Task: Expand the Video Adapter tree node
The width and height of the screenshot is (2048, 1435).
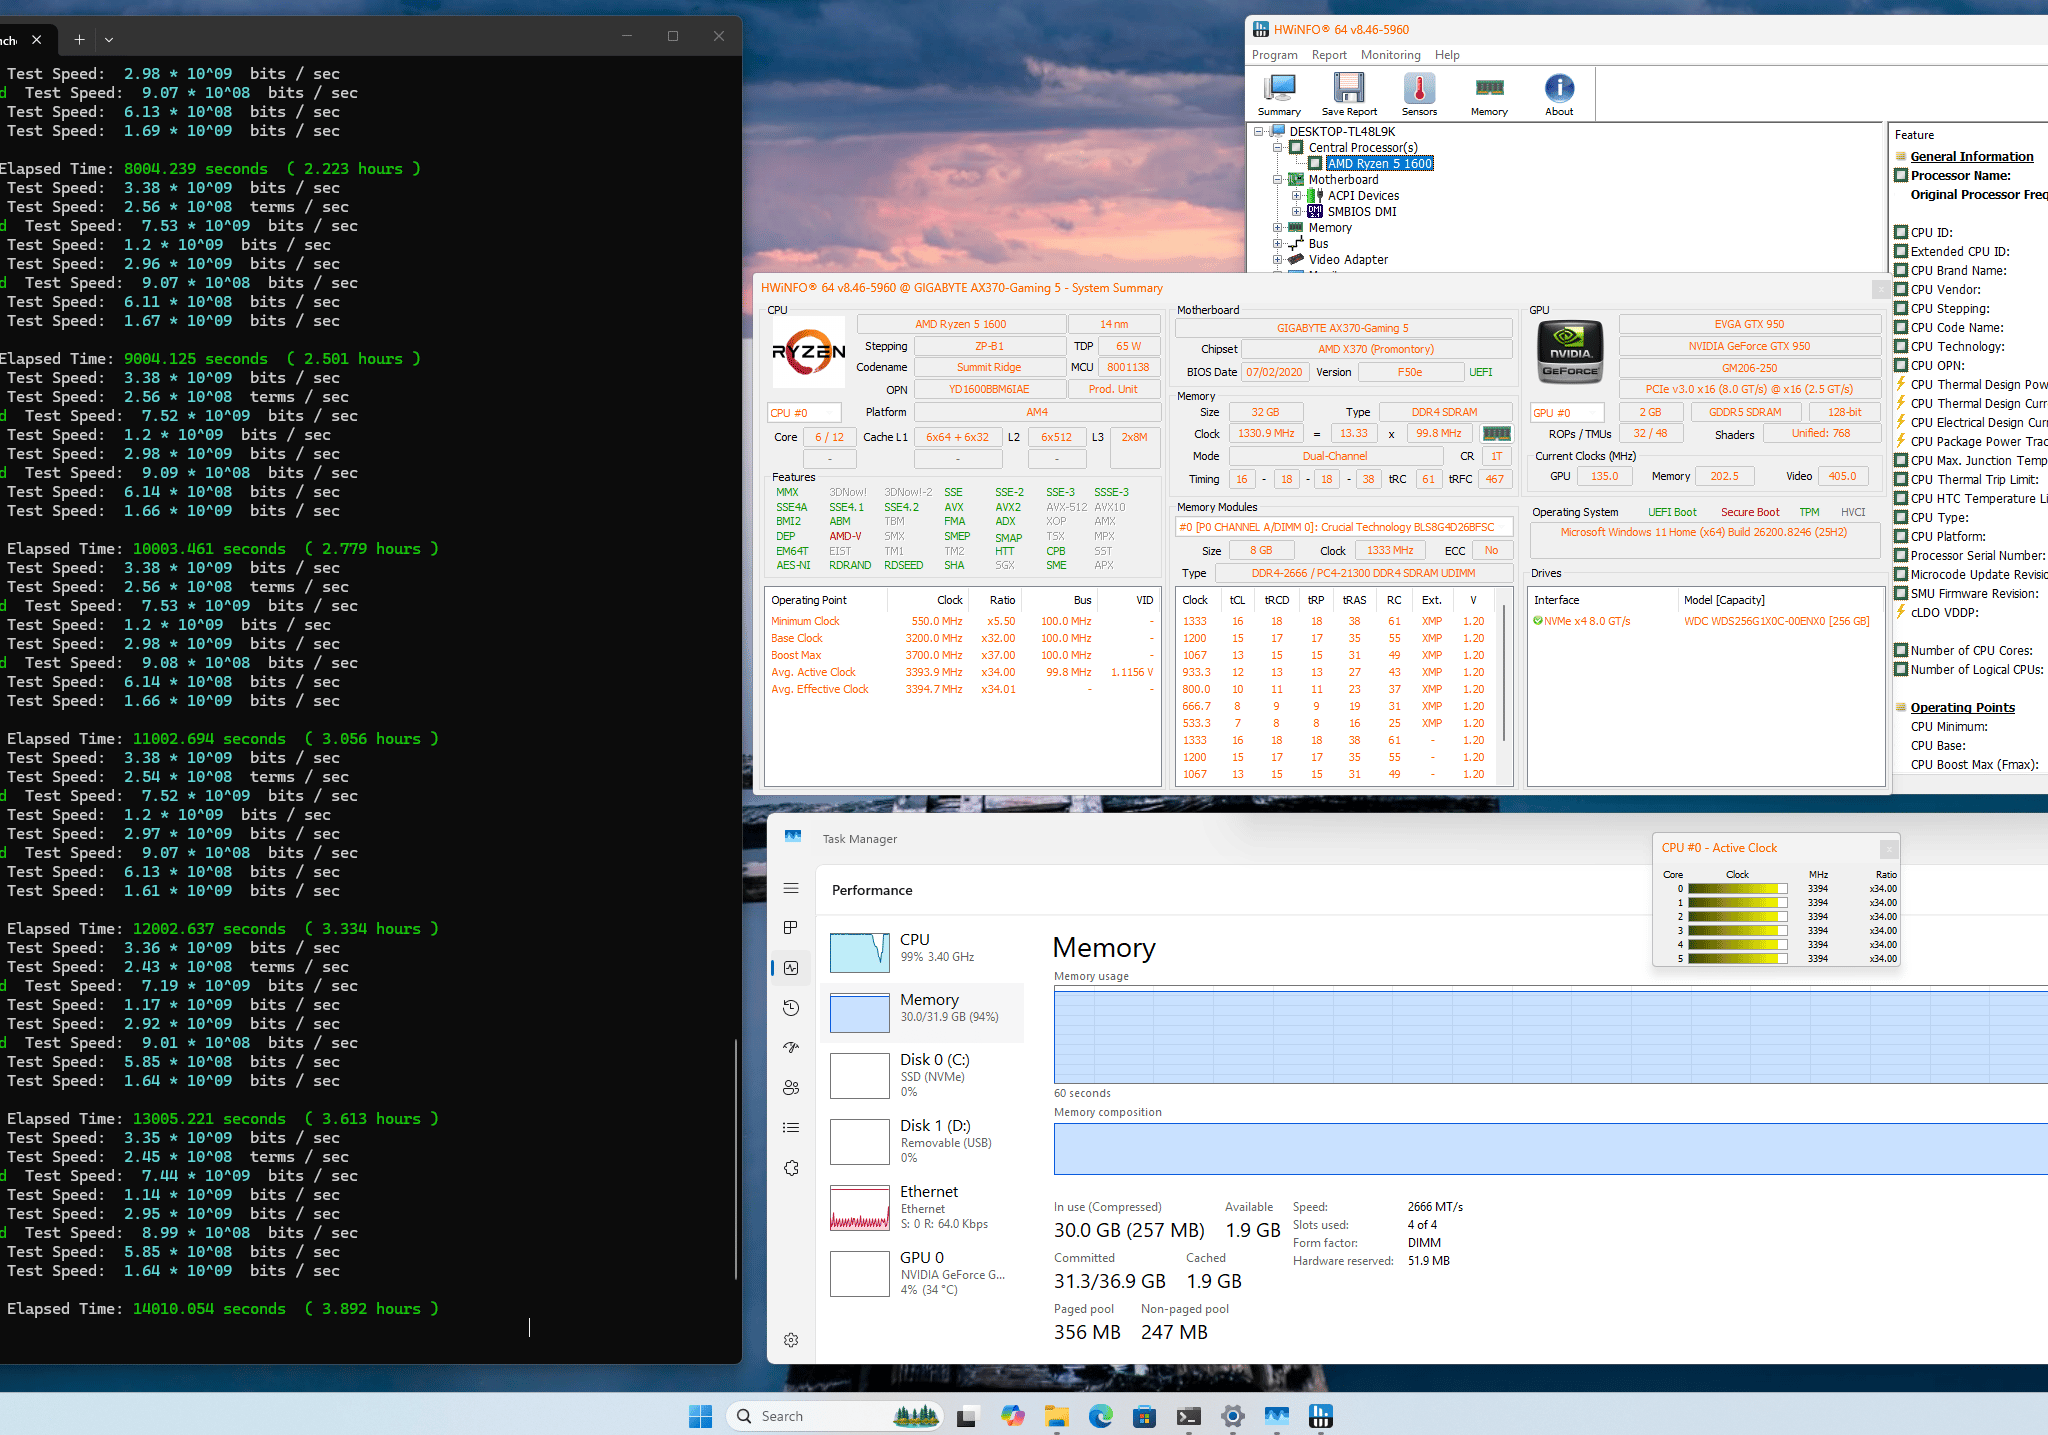Action: coord(1277,260)
